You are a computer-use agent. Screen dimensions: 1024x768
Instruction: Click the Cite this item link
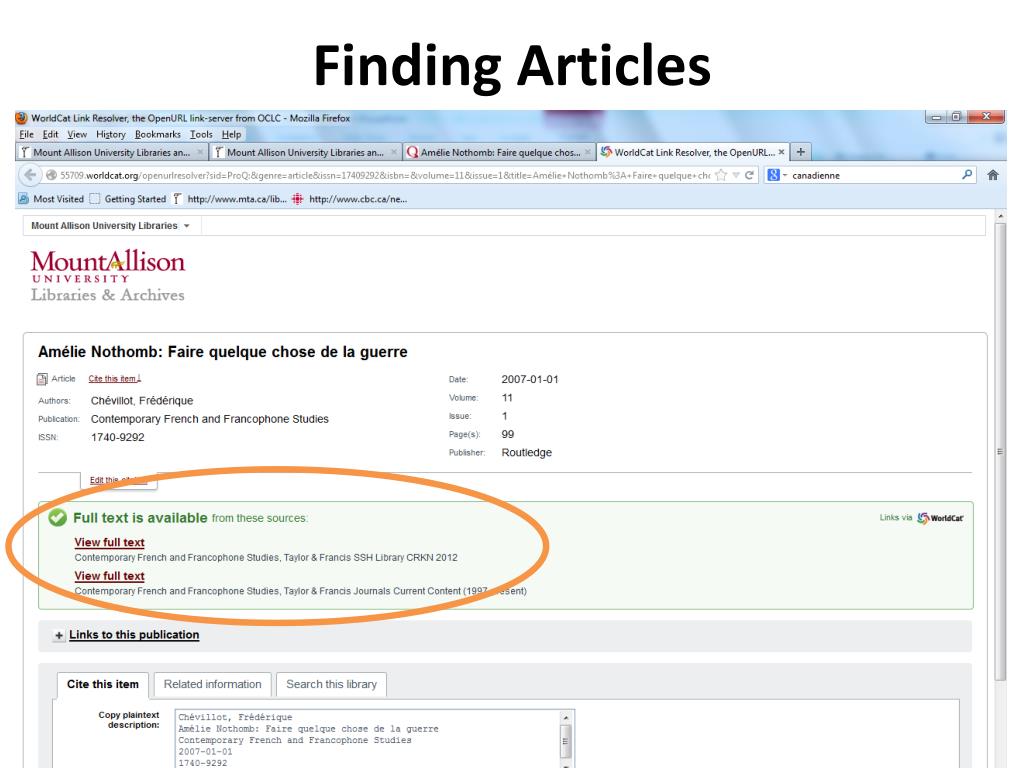click(x=114, y=379)
